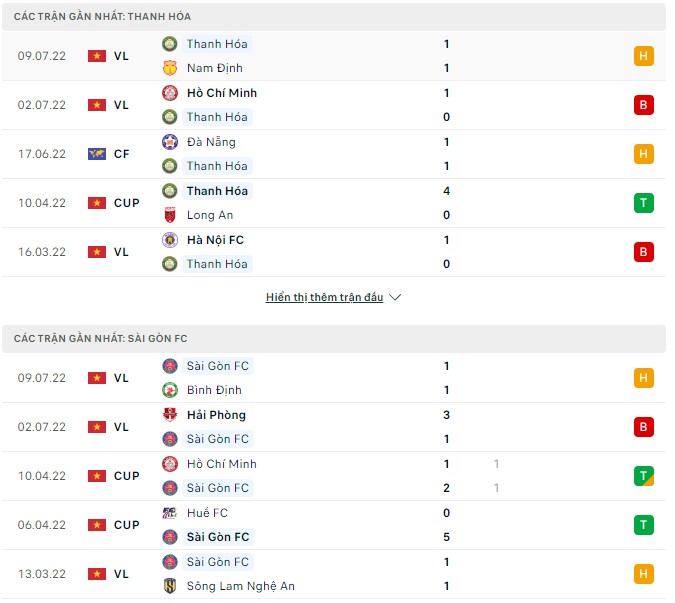
Task: Click the orange H badge for Đà Nẵng match
Action: [x=644, y=154]
